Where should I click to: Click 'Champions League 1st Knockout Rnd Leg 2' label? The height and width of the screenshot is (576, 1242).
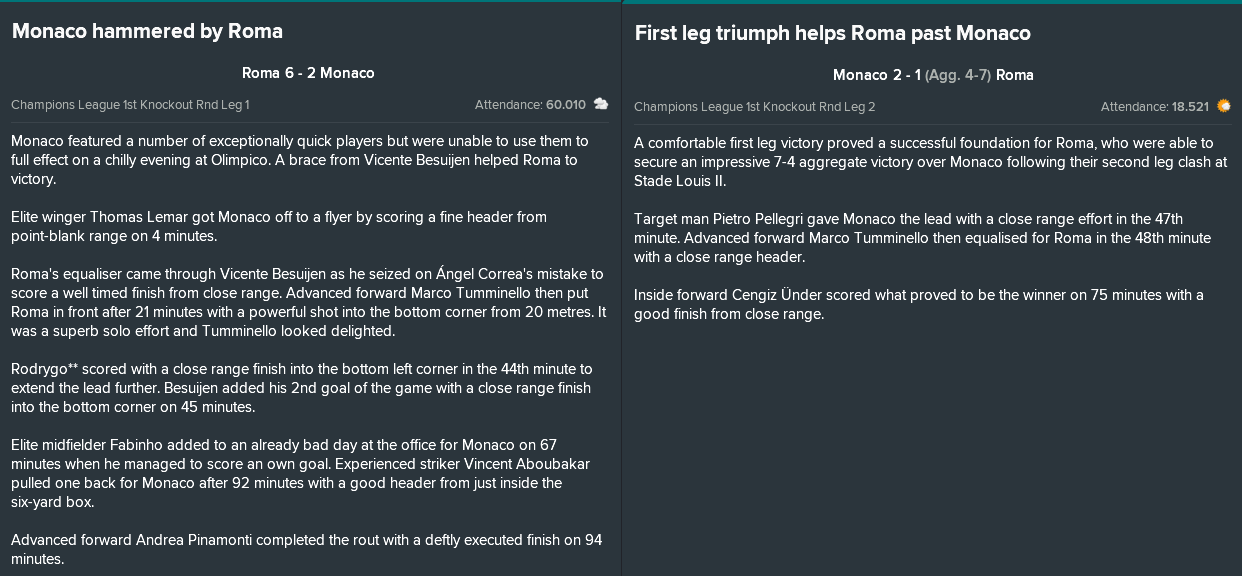[x=754, y=107]
